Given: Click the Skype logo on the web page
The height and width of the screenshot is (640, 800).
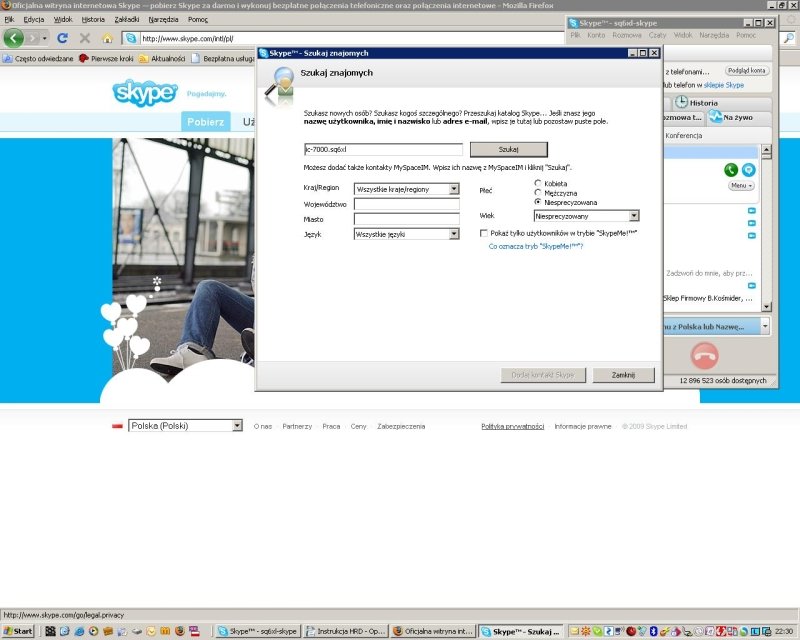Looking at the screenshot, I should click(145, 93).
